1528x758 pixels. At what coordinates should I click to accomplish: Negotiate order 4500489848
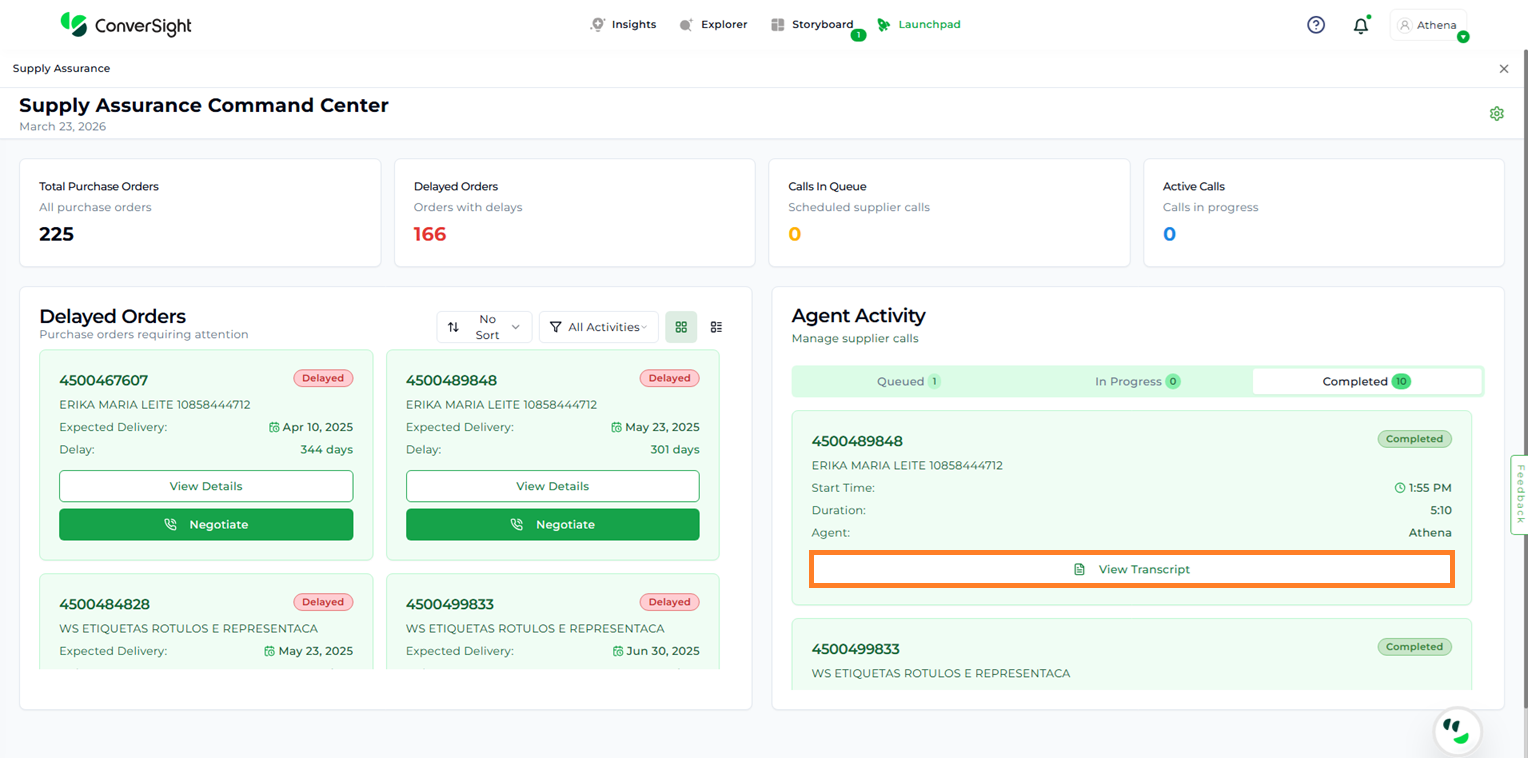coord(552,524)
